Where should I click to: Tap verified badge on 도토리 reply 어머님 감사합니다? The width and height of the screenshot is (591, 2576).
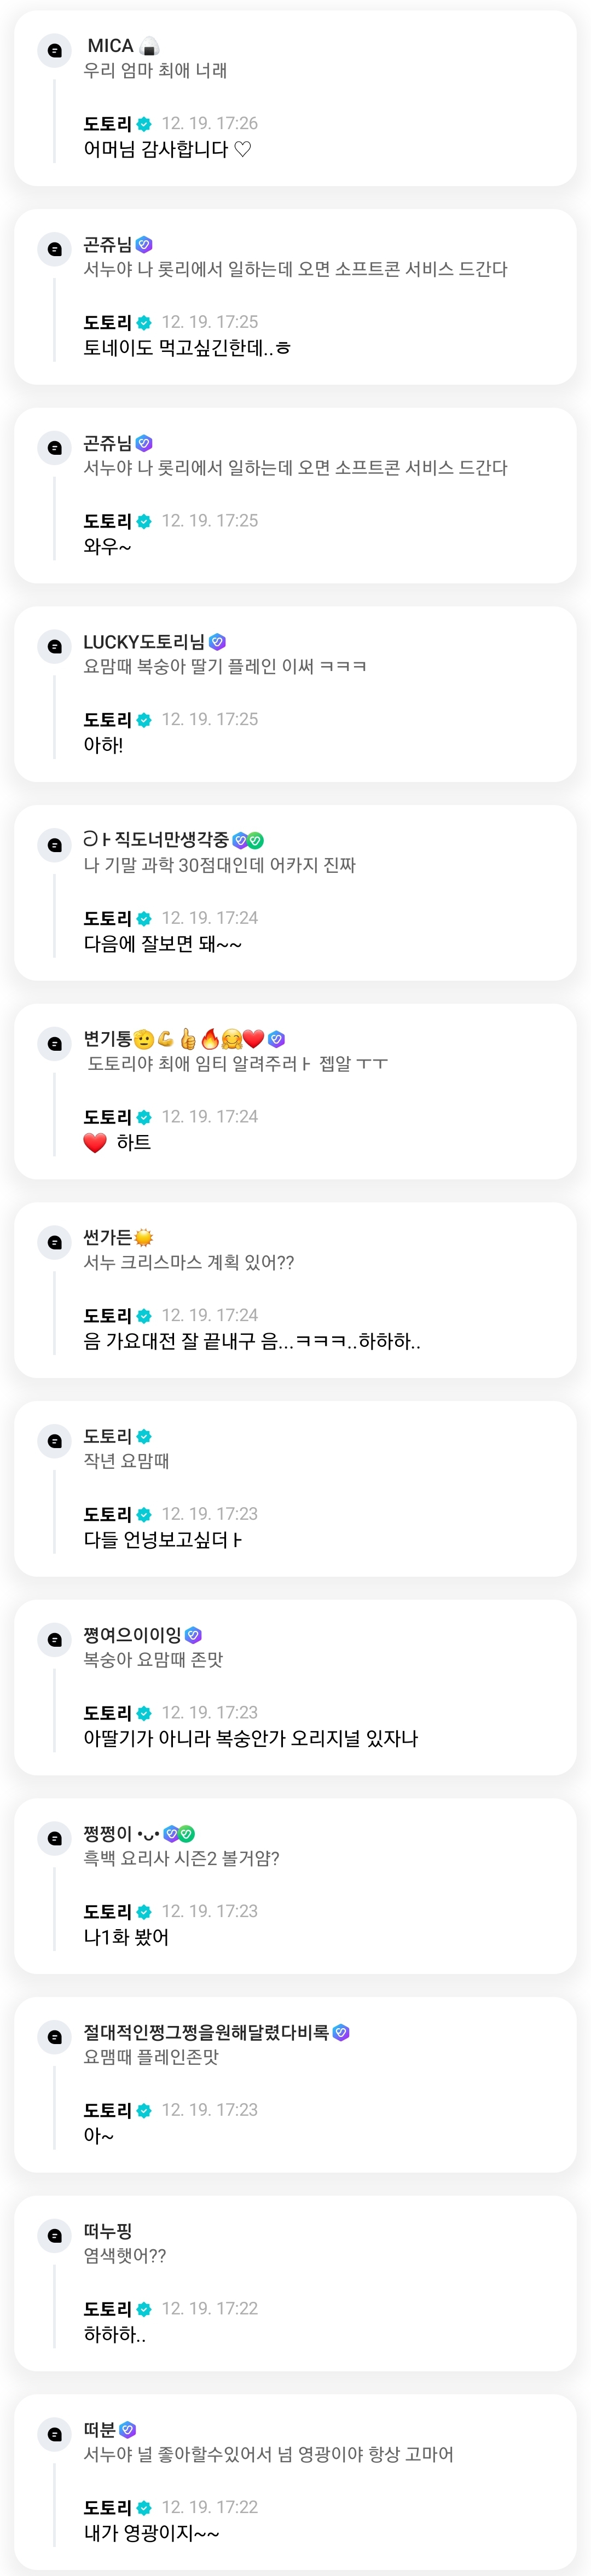(x=144, y=124)
